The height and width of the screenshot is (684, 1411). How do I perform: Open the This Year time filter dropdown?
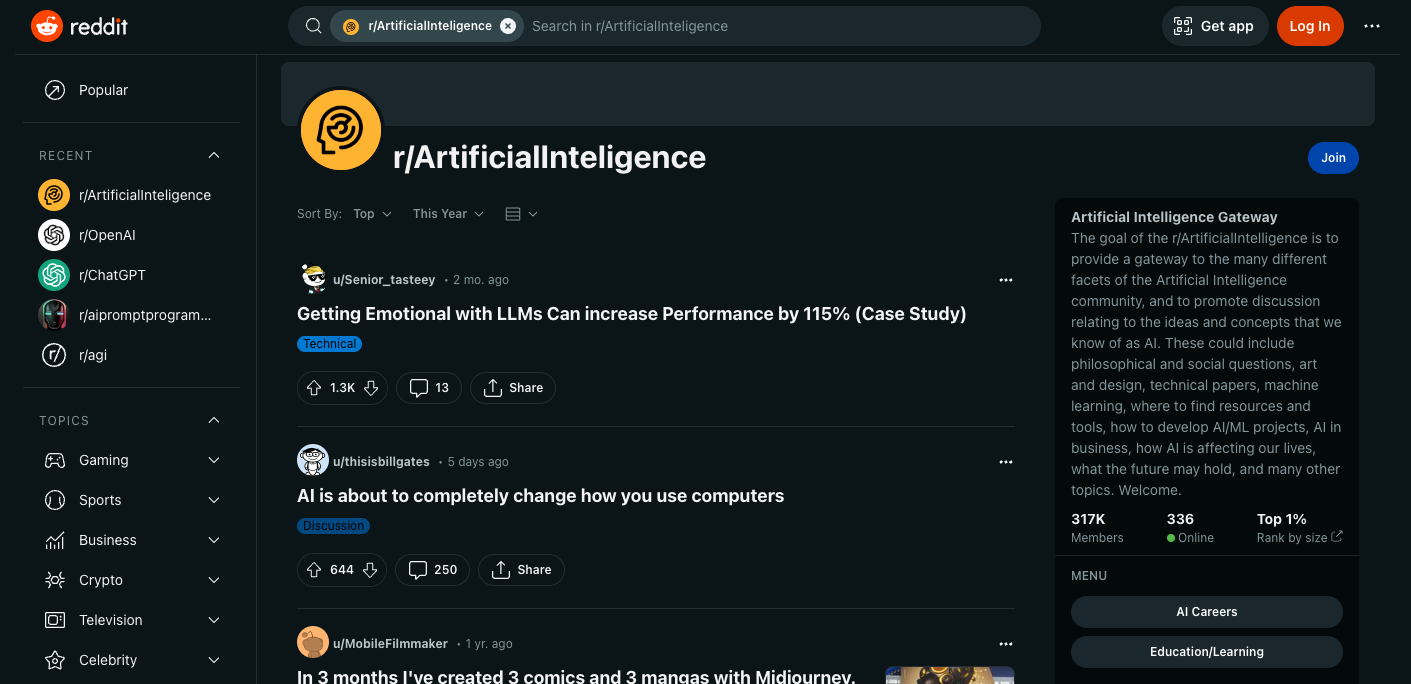click(x=447, y=213)
